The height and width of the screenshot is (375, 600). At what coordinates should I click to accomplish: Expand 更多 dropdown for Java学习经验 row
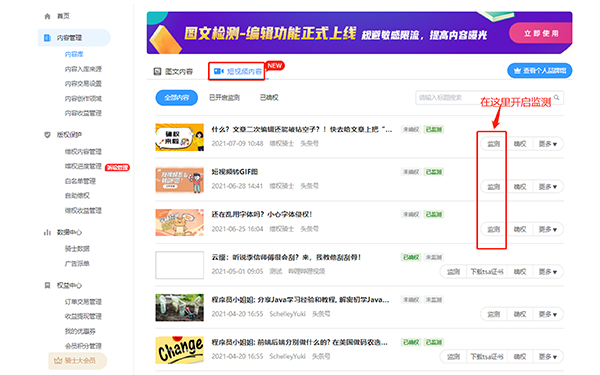pyautogui.click(x=548, y=314)
